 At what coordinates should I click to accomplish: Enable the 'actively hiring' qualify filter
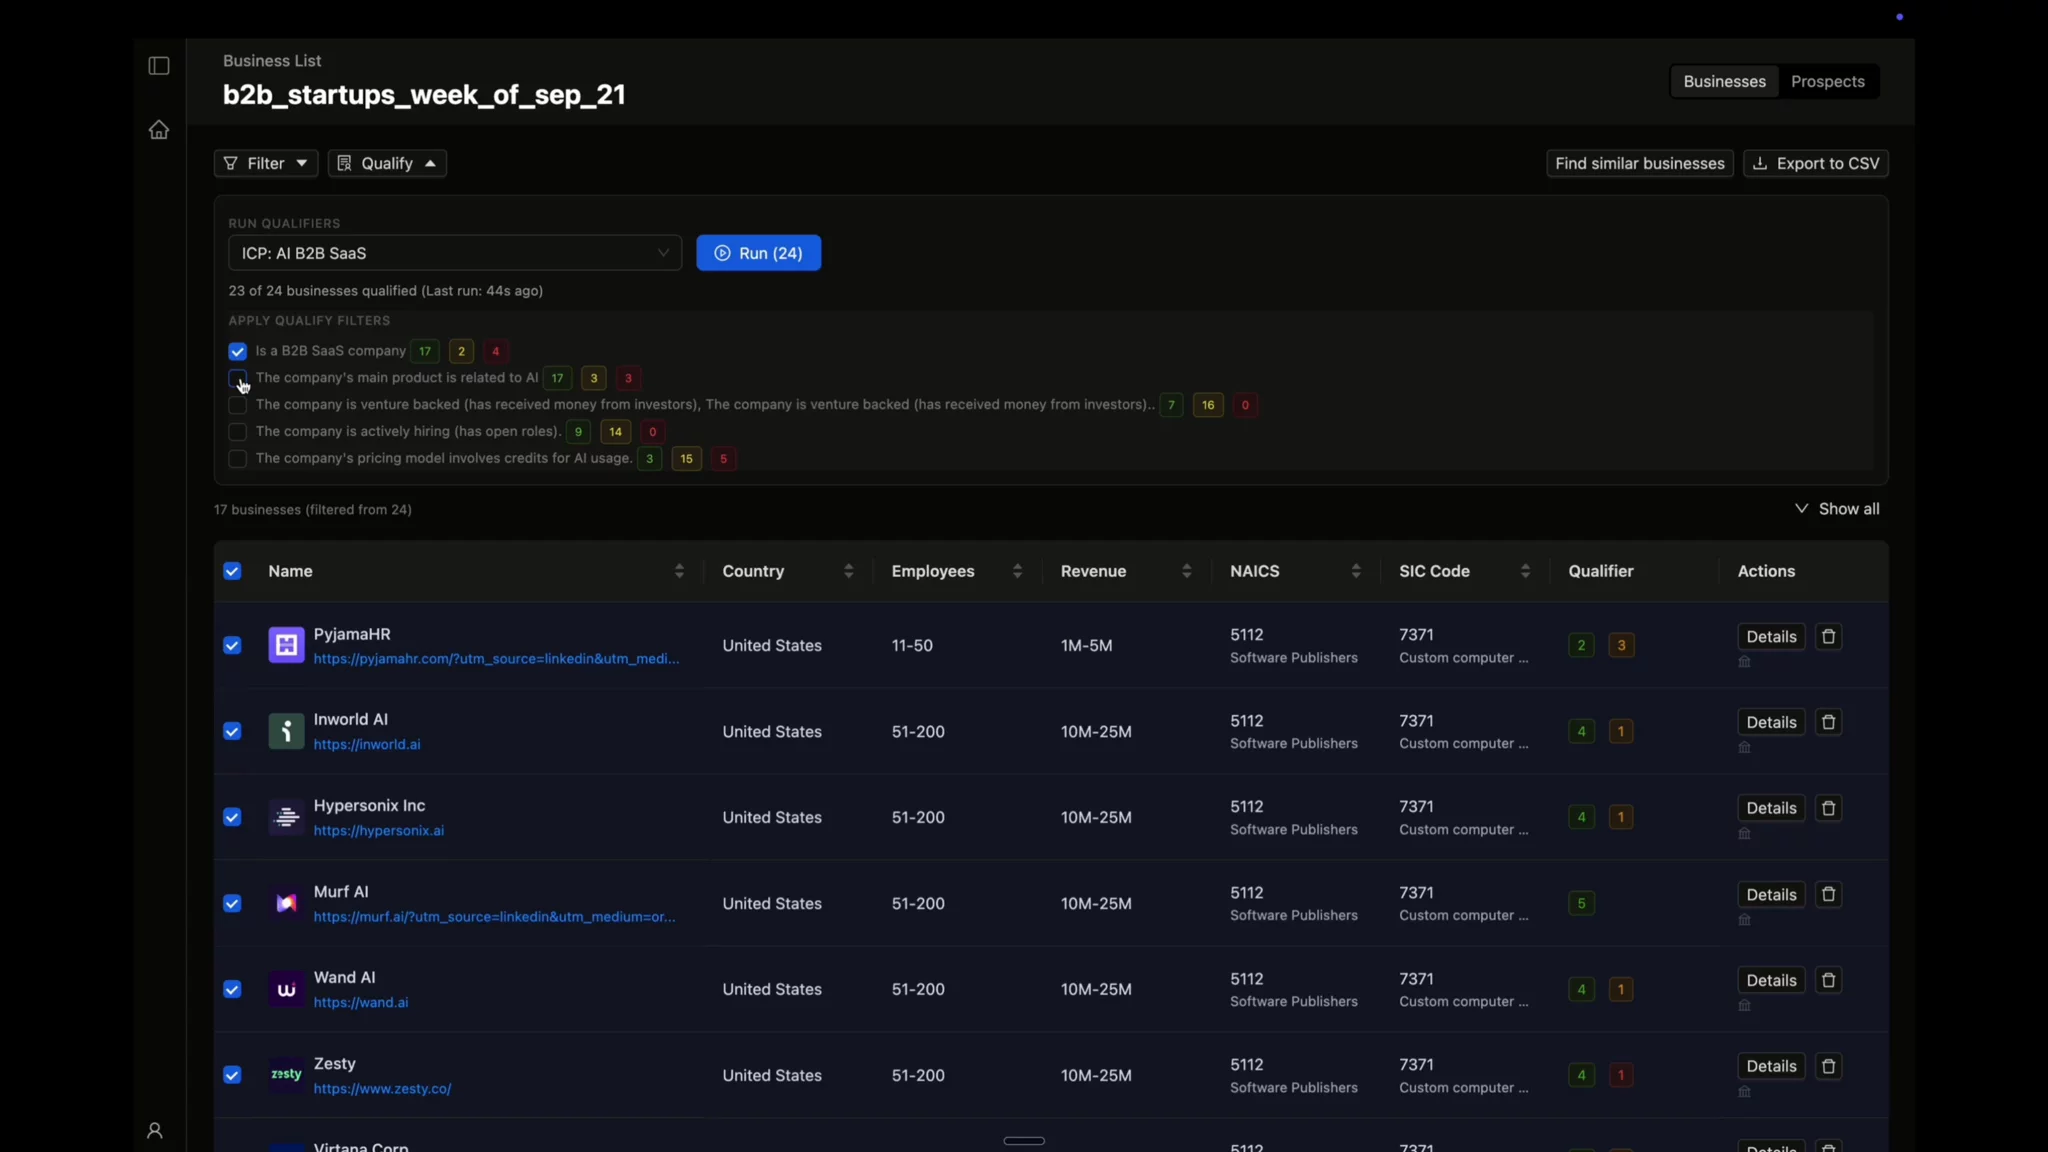coord(237,432)
